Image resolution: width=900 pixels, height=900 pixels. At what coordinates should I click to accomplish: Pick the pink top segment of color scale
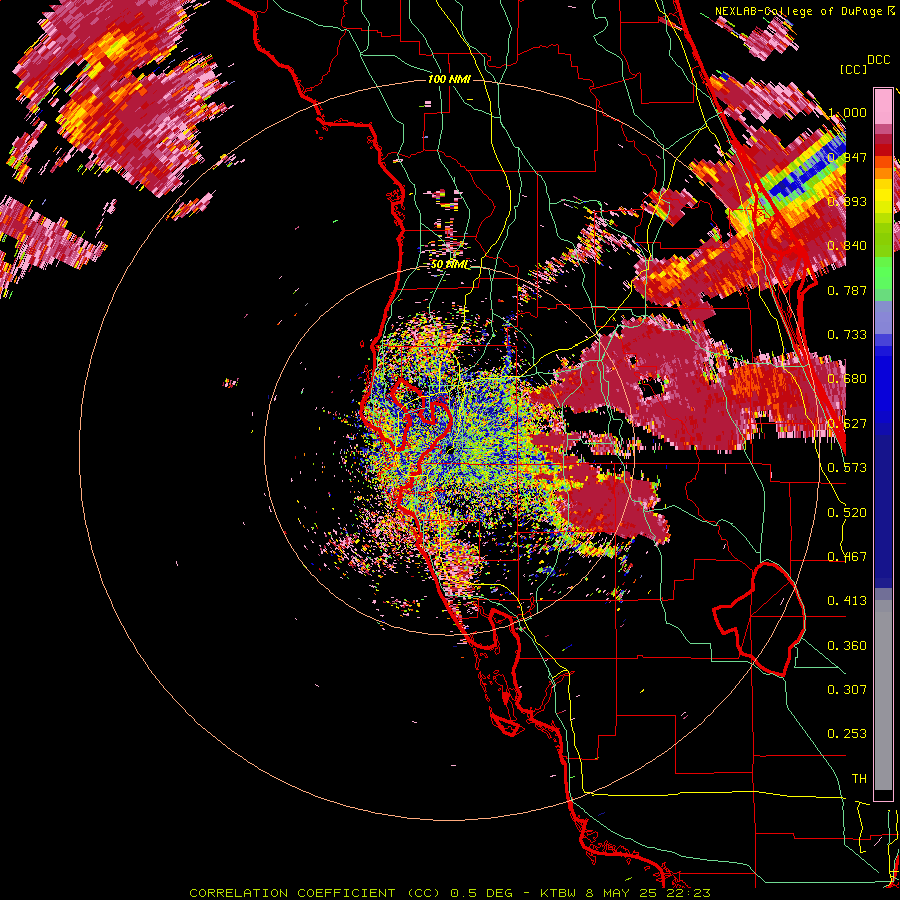coord(883,107)
